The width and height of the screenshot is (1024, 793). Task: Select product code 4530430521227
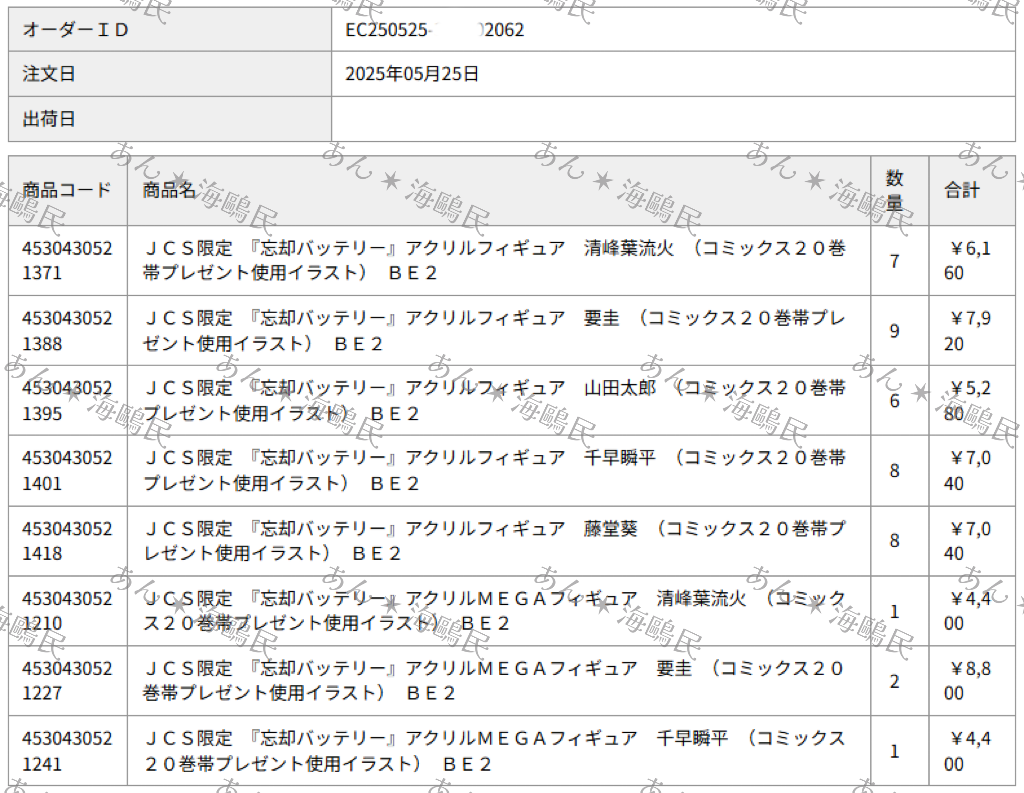pos(67,681)
